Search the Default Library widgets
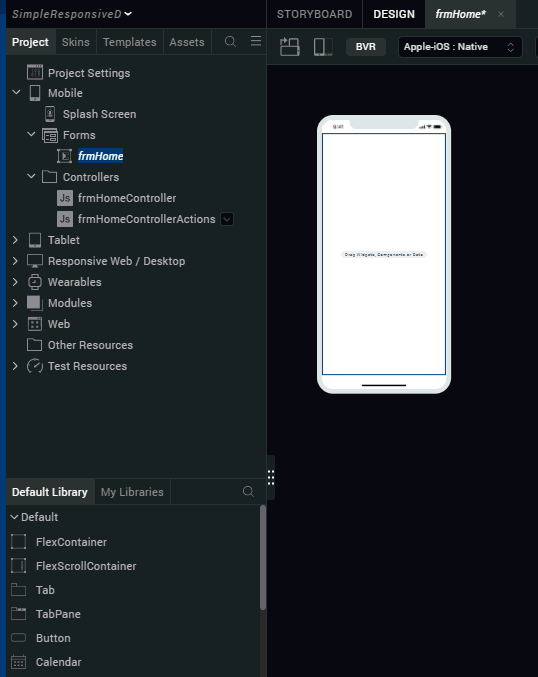This screenshot has height=677, width=538. pyautogui.click(x=248, y=491)
